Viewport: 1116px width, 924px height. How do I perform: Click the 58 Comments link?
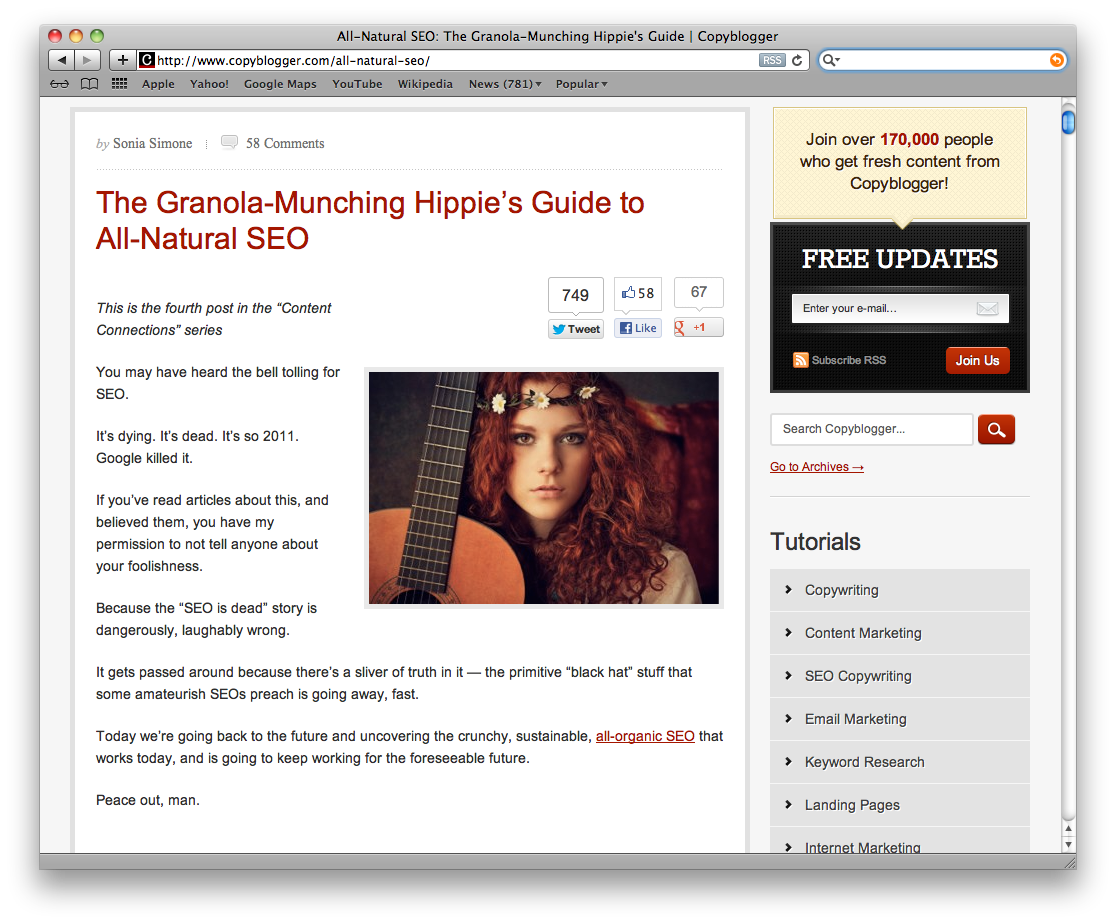285,143
